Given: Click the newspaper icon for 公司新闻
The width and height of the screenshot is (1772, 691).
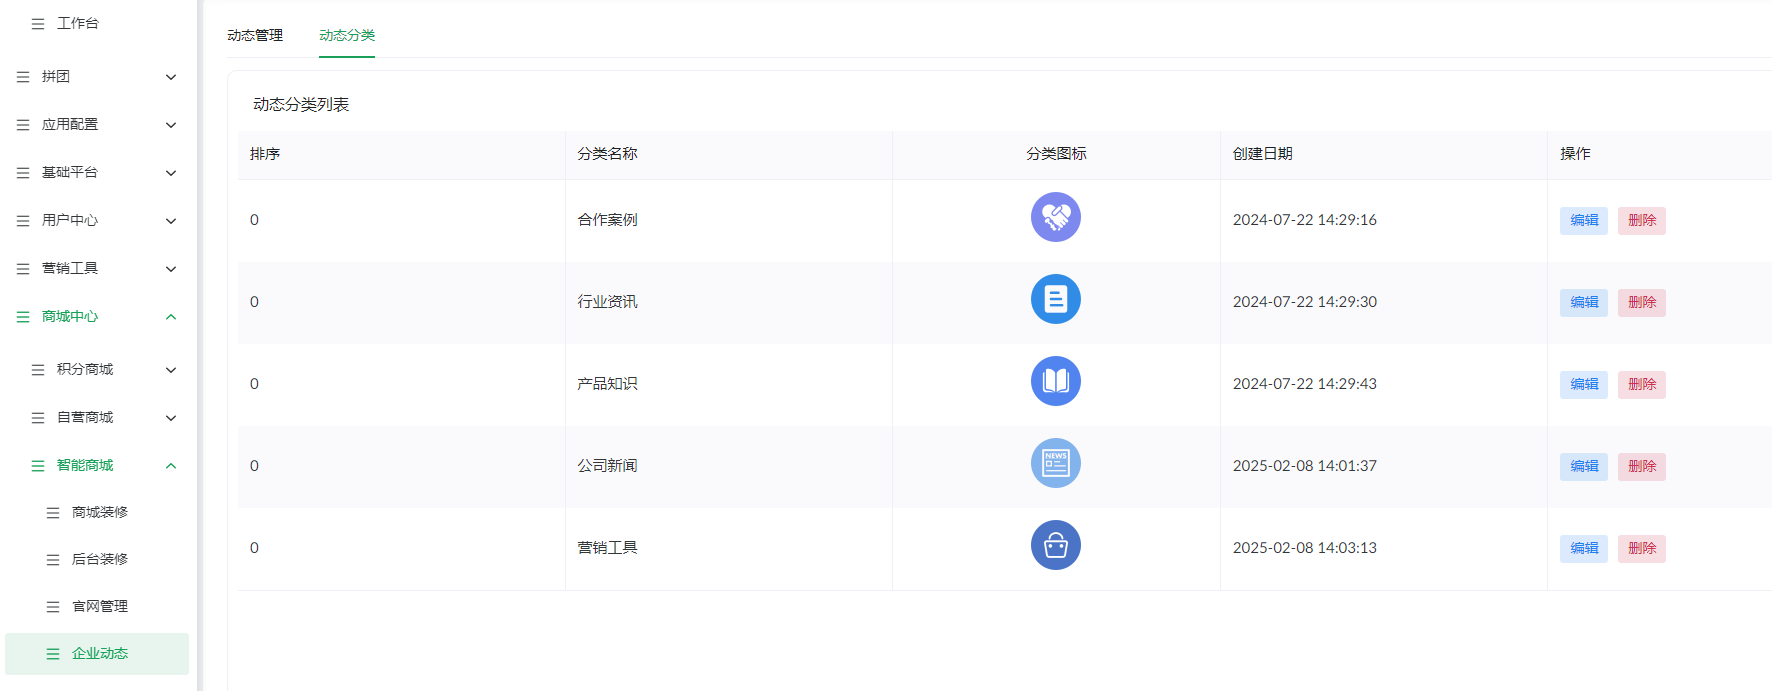Looking at the screenshot, I should coord(1056,463).
